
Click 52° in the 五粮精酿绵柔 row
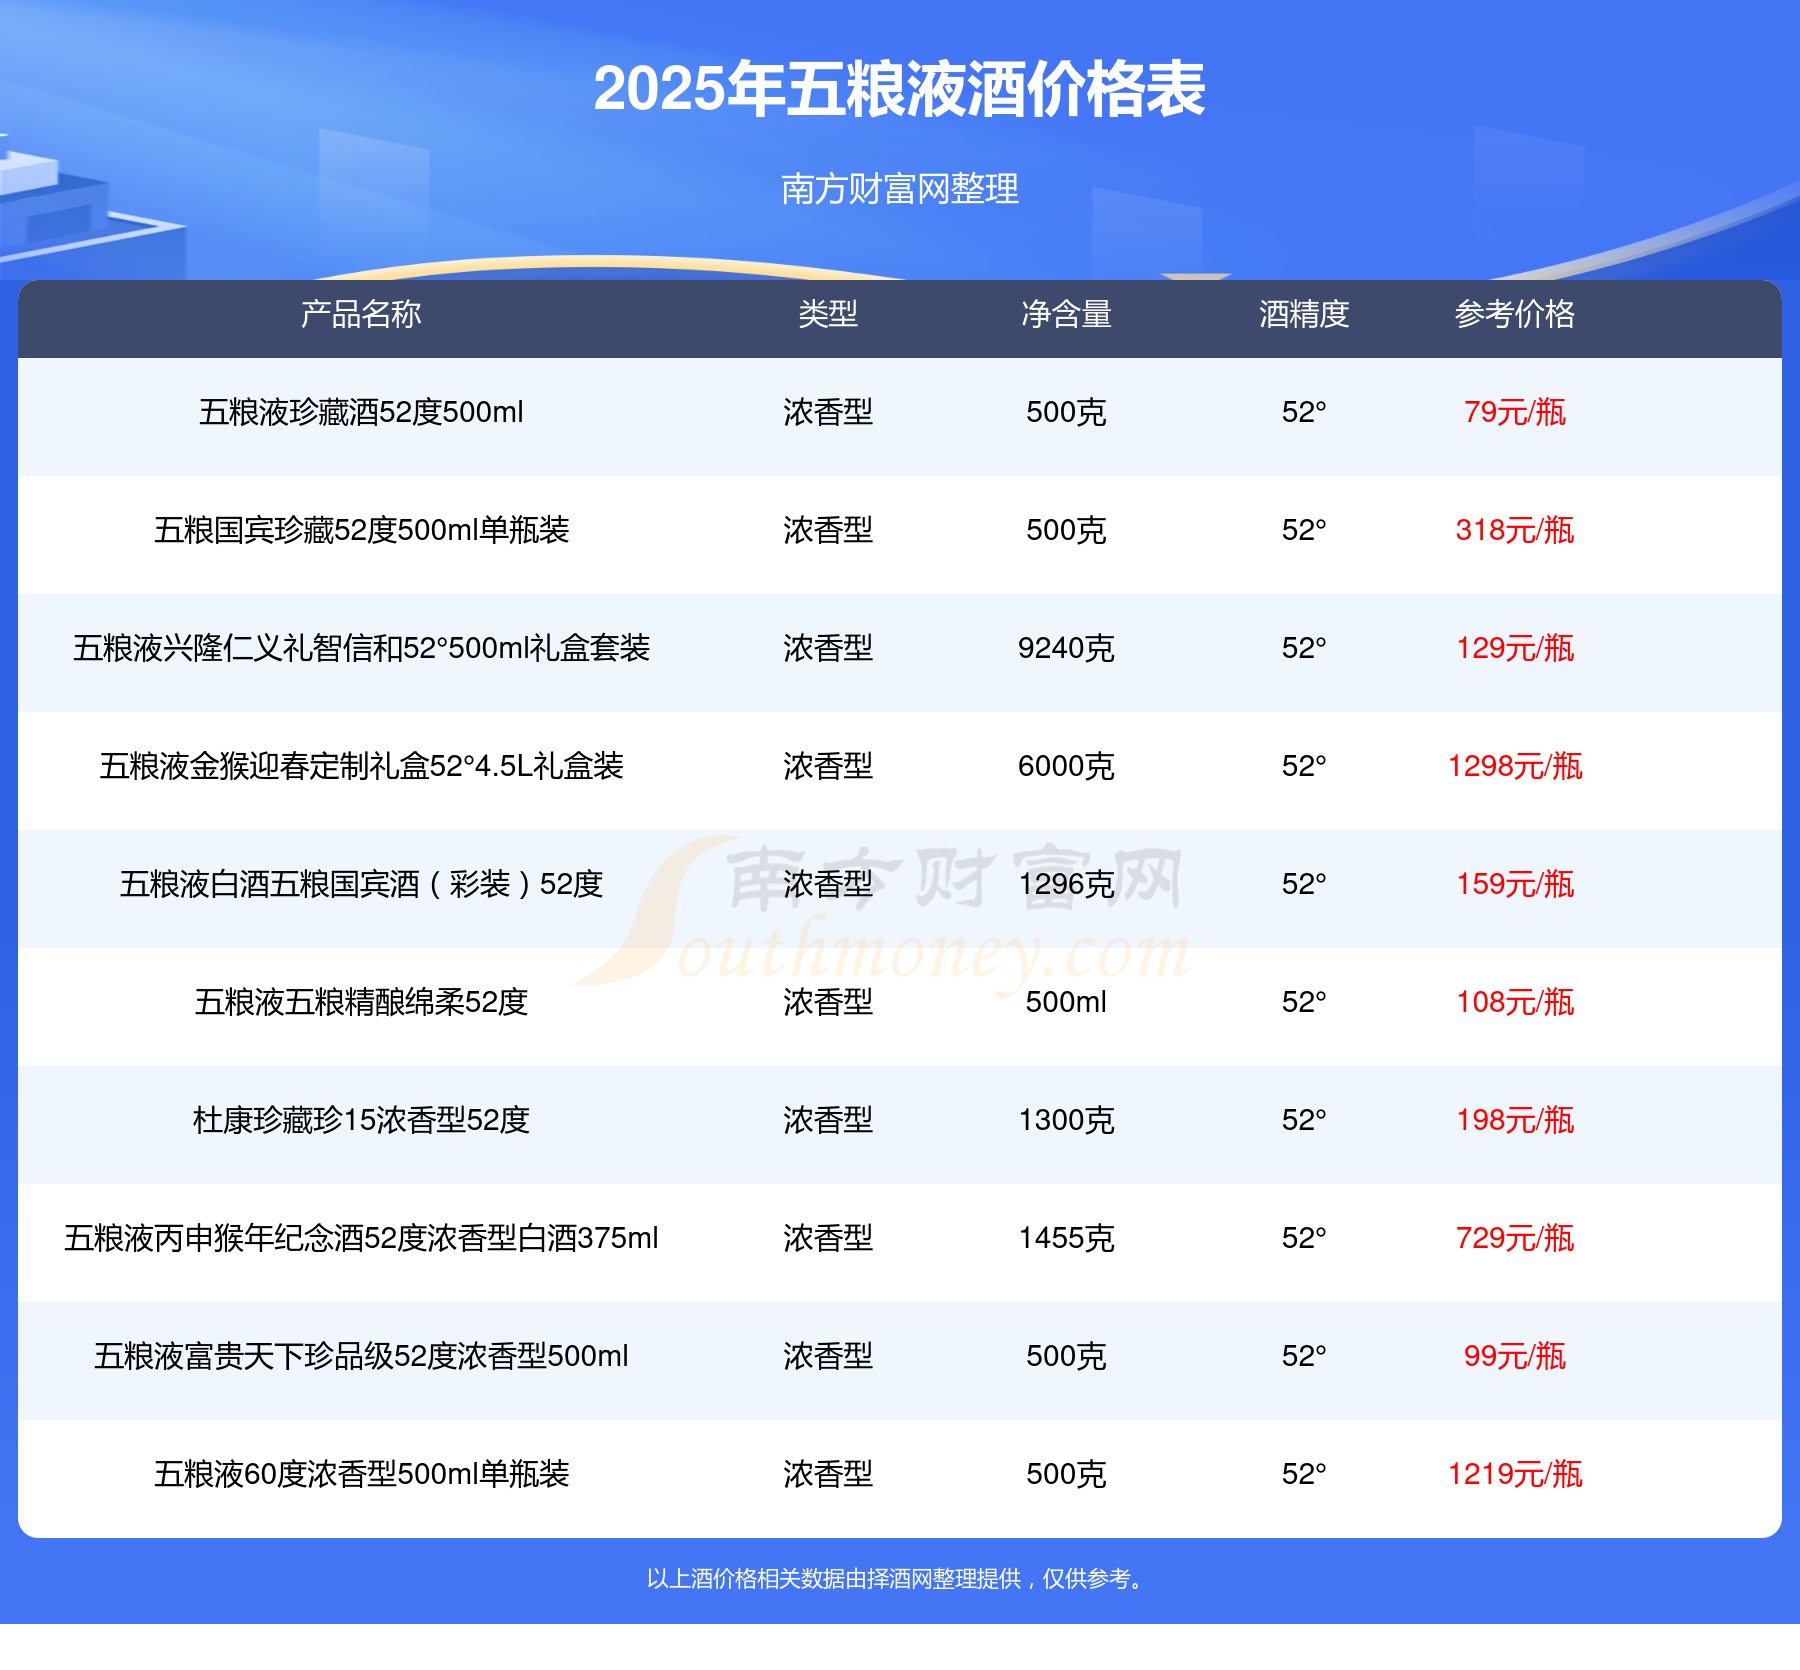coord(1304,1002)
